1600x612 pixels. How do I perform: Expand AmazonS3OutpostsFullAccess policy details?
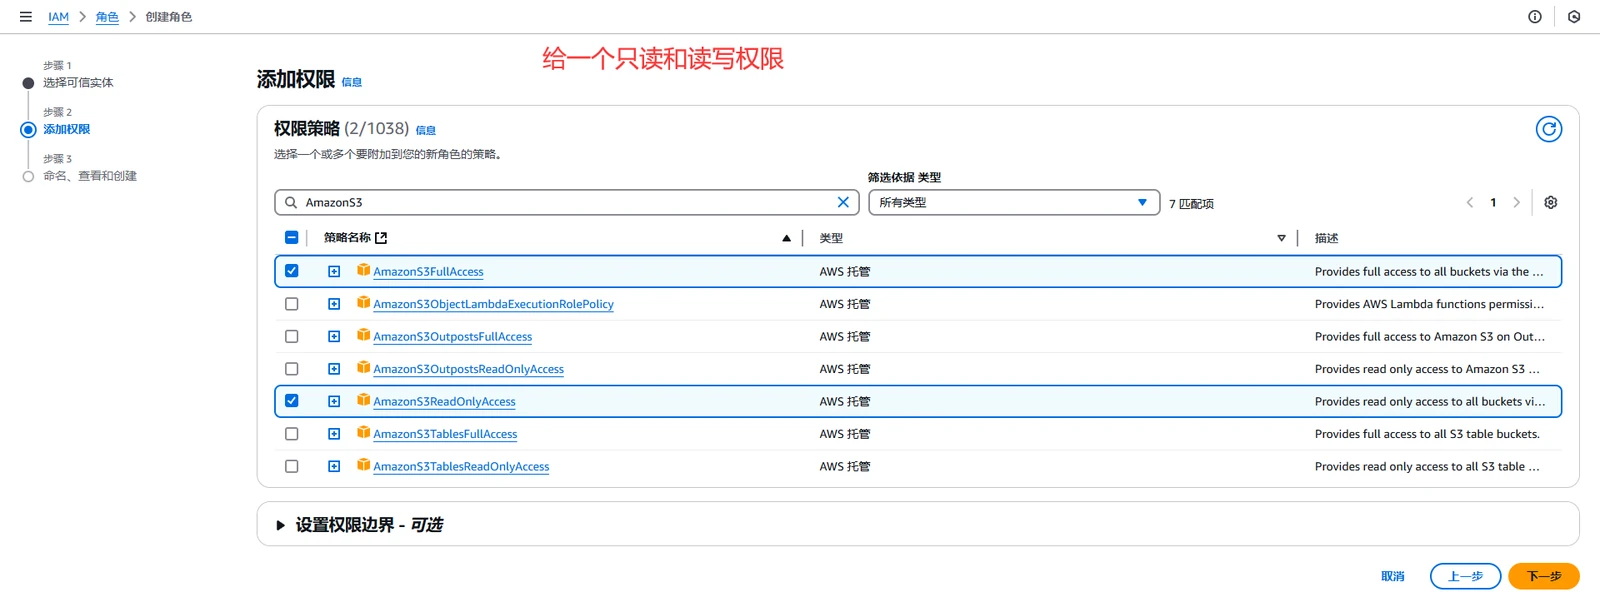coord(334,336)
